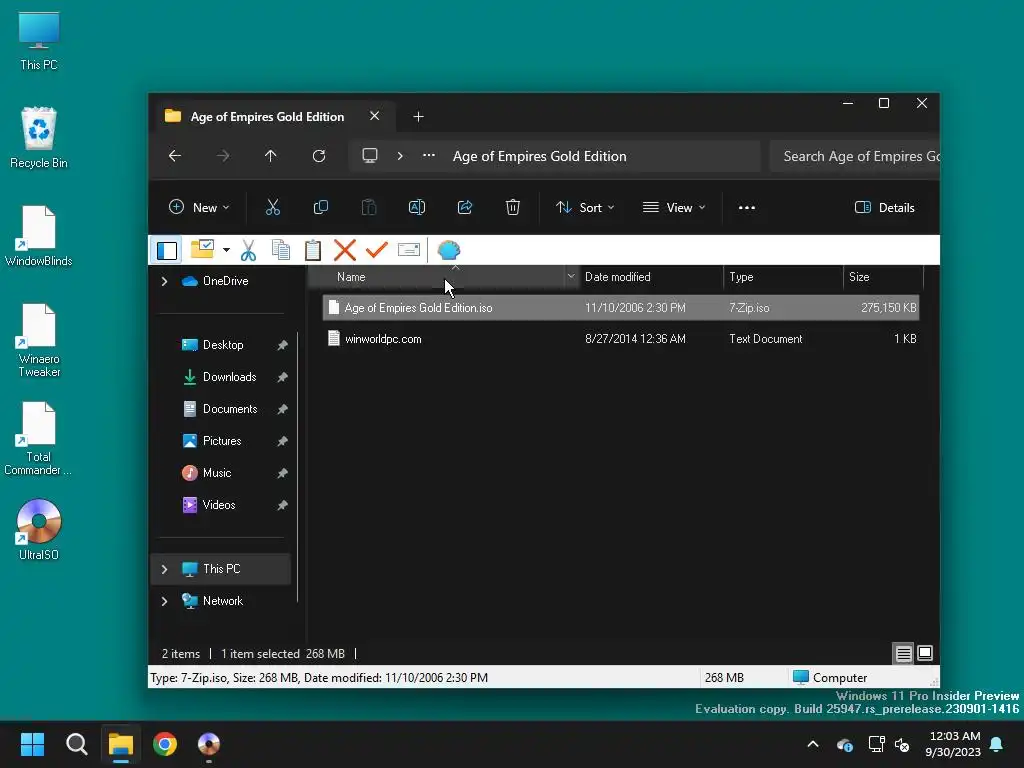
Task: Toggle the navigation pane classic toolbar button
Action: point(167,250)
